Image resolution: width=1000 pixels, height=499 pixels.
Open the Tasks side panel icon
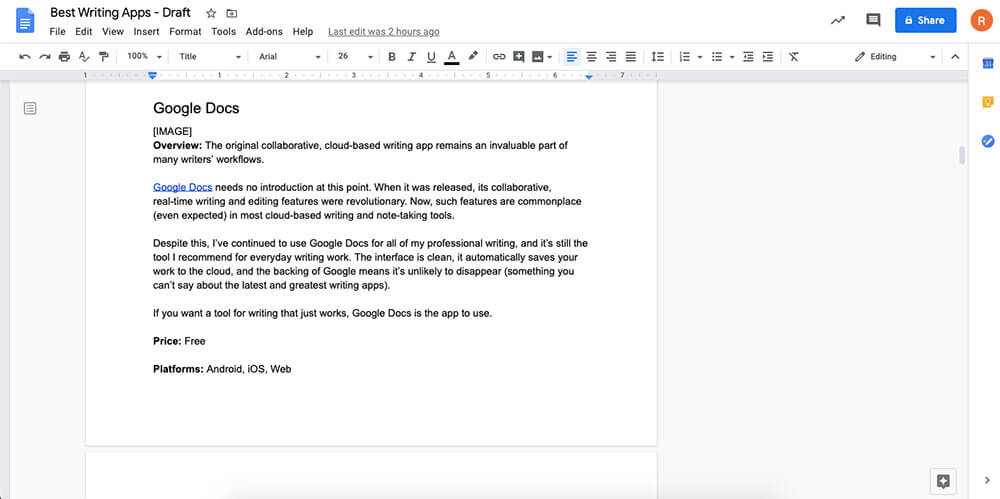tap(988, 141)
